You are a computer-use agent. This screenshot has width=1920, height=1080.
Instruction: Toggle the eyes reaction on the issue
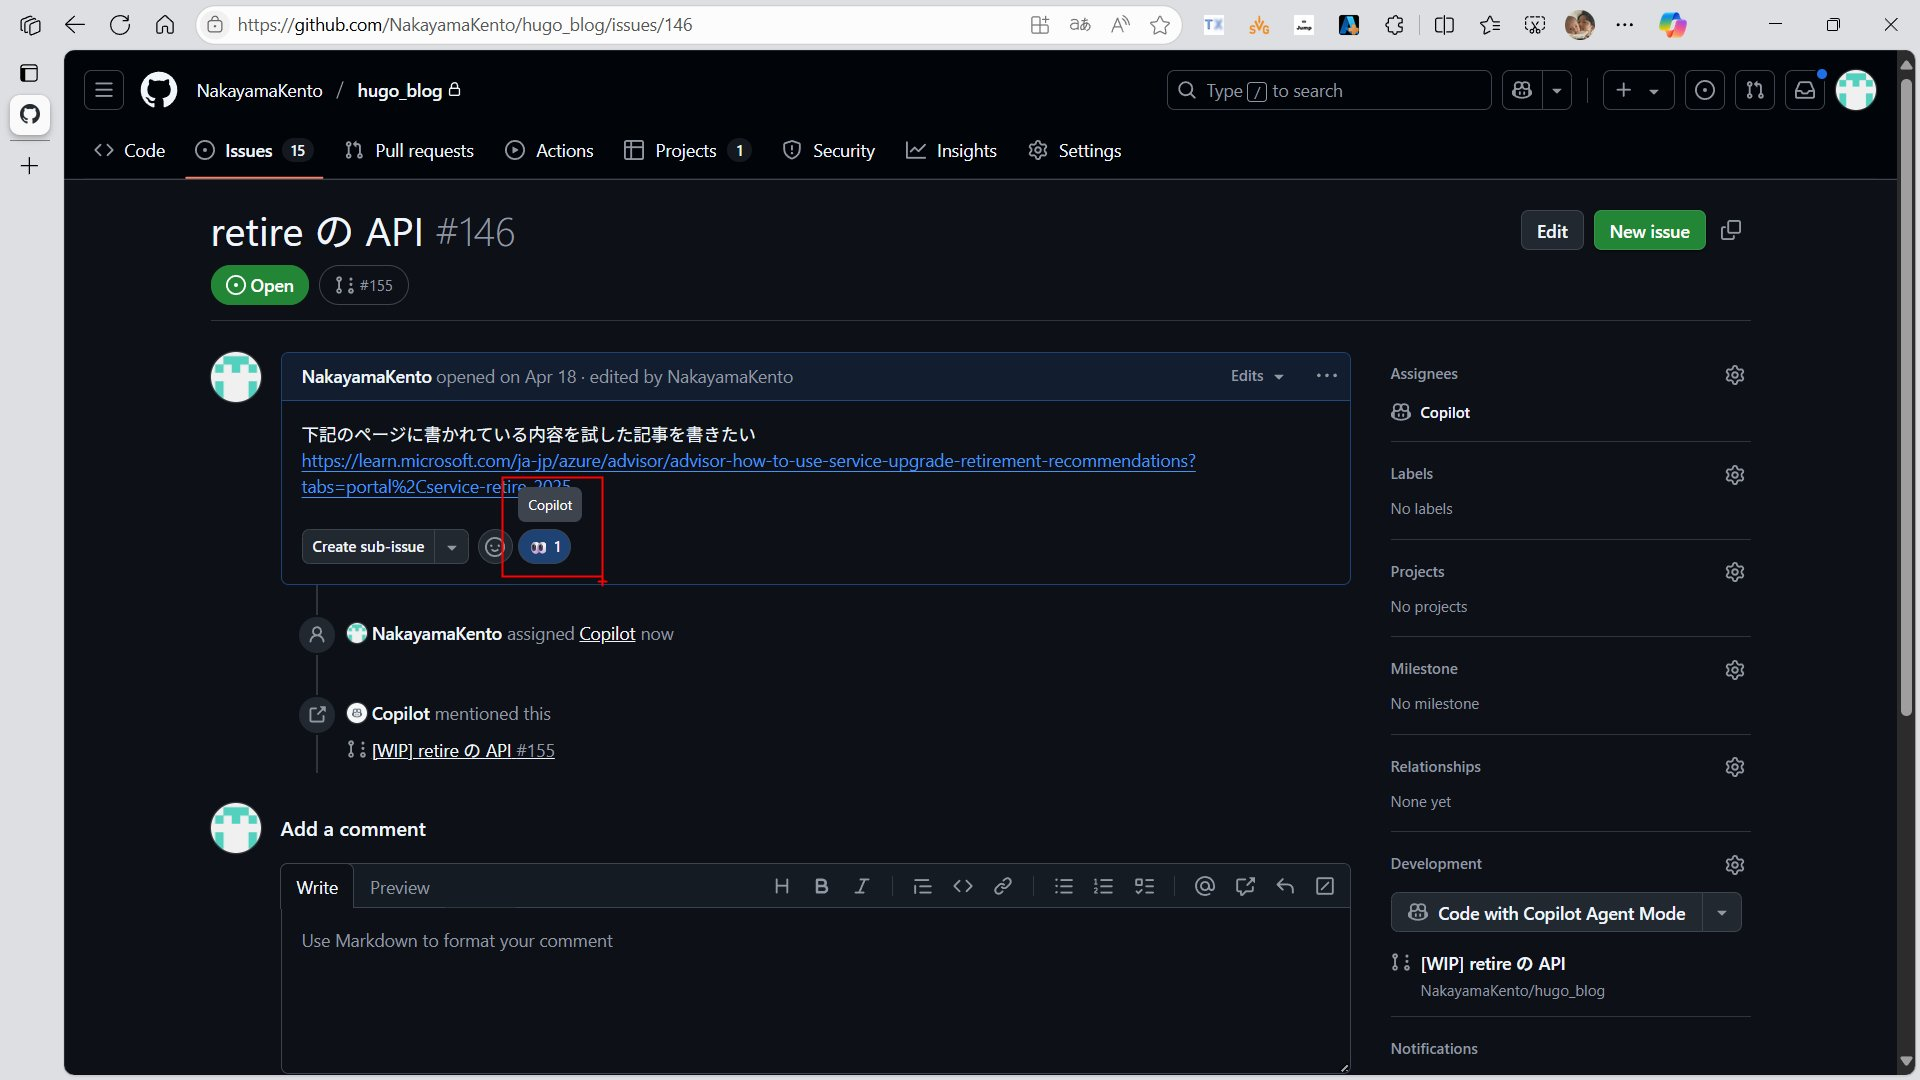pyautogui.click(x=544, y=547)
